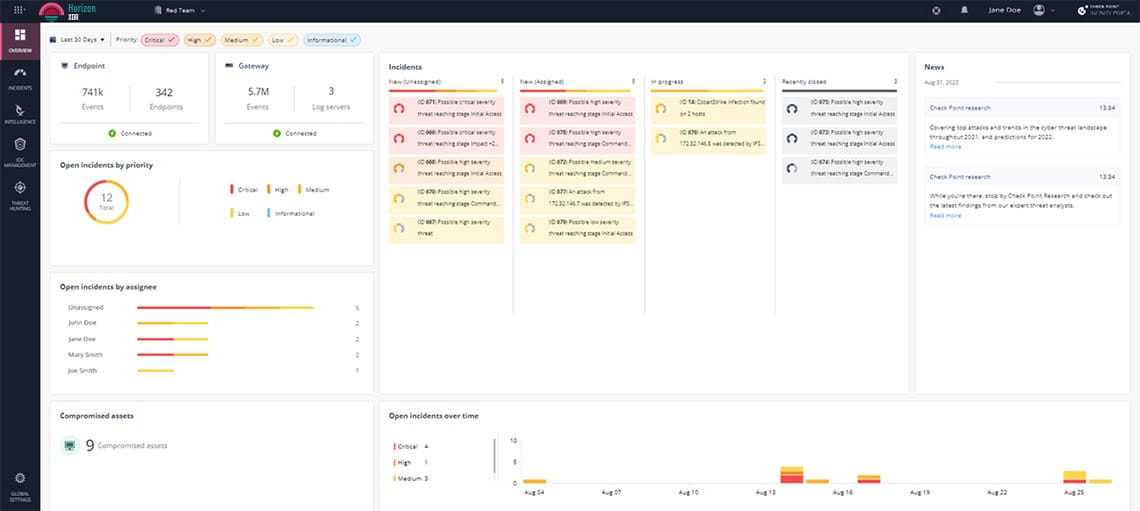Click Read more under the 2021 trends article
This screenshot has height=511, width=1140.
(x=945, y=147)
